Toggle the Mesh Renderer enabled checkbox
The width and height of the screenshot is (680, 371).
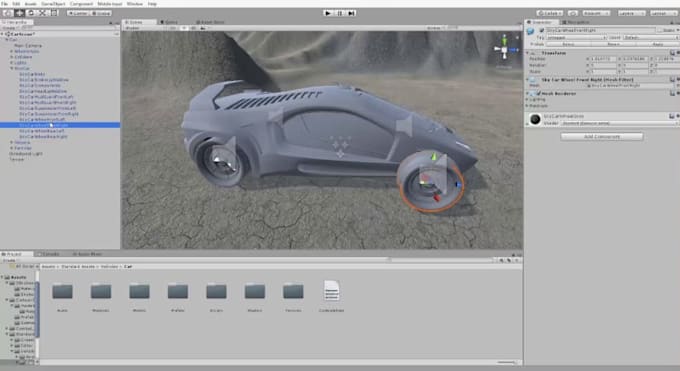coord(538,93)
